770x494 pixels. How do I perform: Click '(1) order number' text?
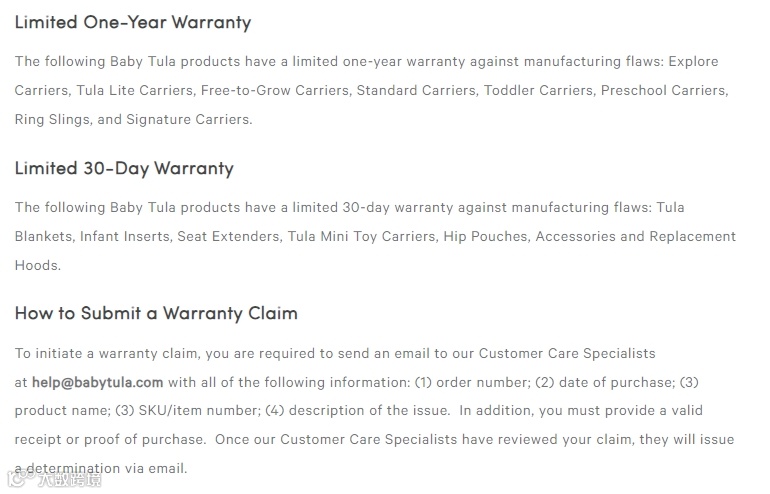(x=473, y=383)
